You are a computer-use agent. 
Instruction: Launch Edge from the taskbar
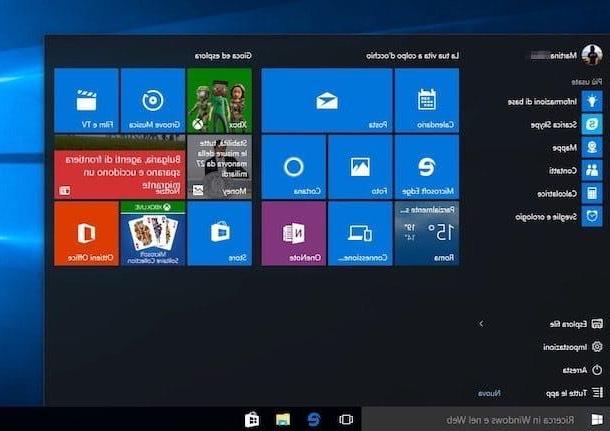pos(314,419)
